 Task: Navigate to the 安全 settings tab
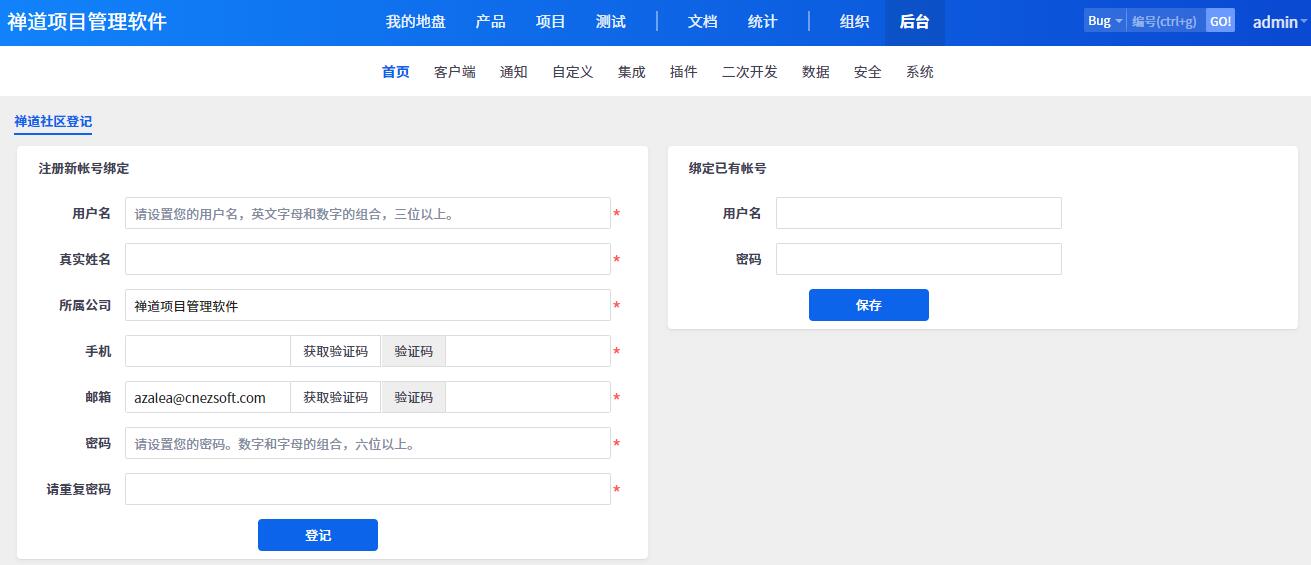(867, 72)
